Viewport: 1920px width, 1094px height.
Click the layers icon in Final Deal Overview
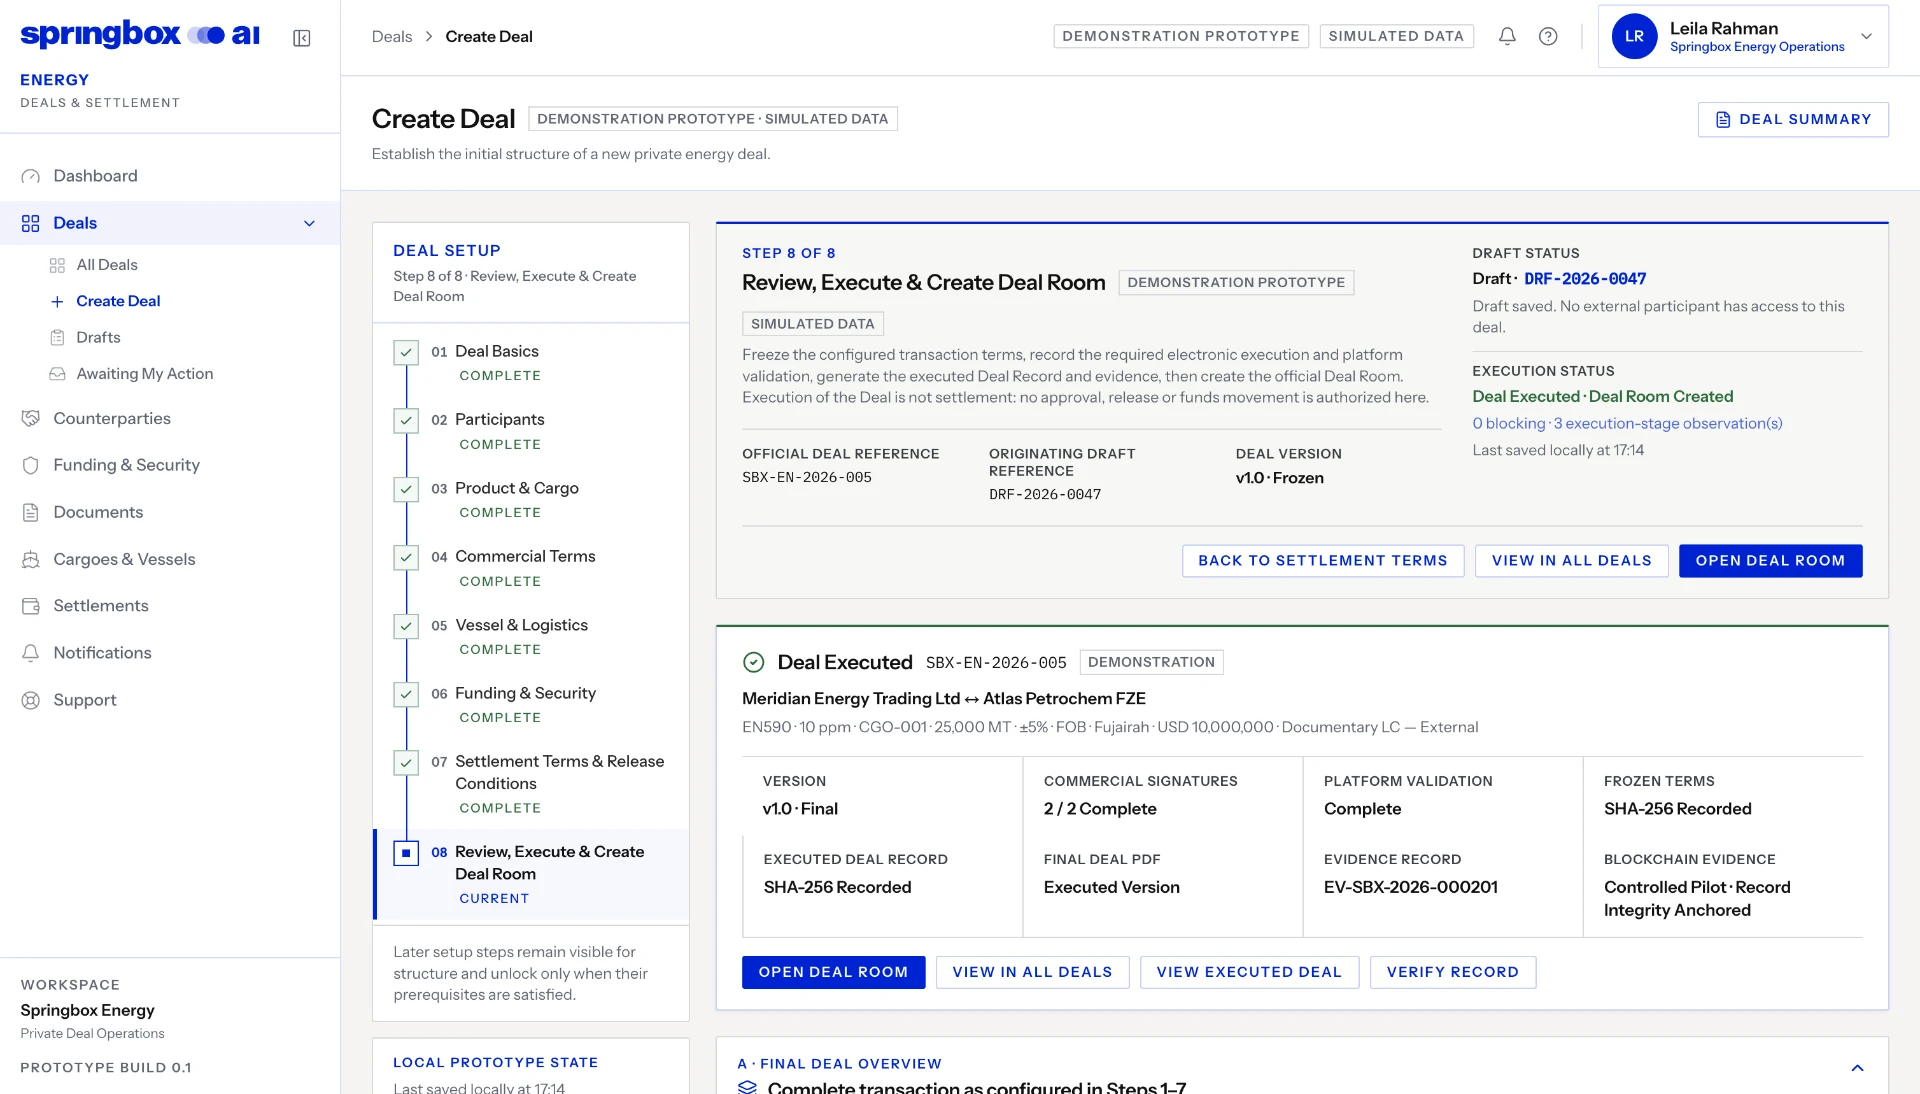pyautogui.click(x=747, y=1087)
